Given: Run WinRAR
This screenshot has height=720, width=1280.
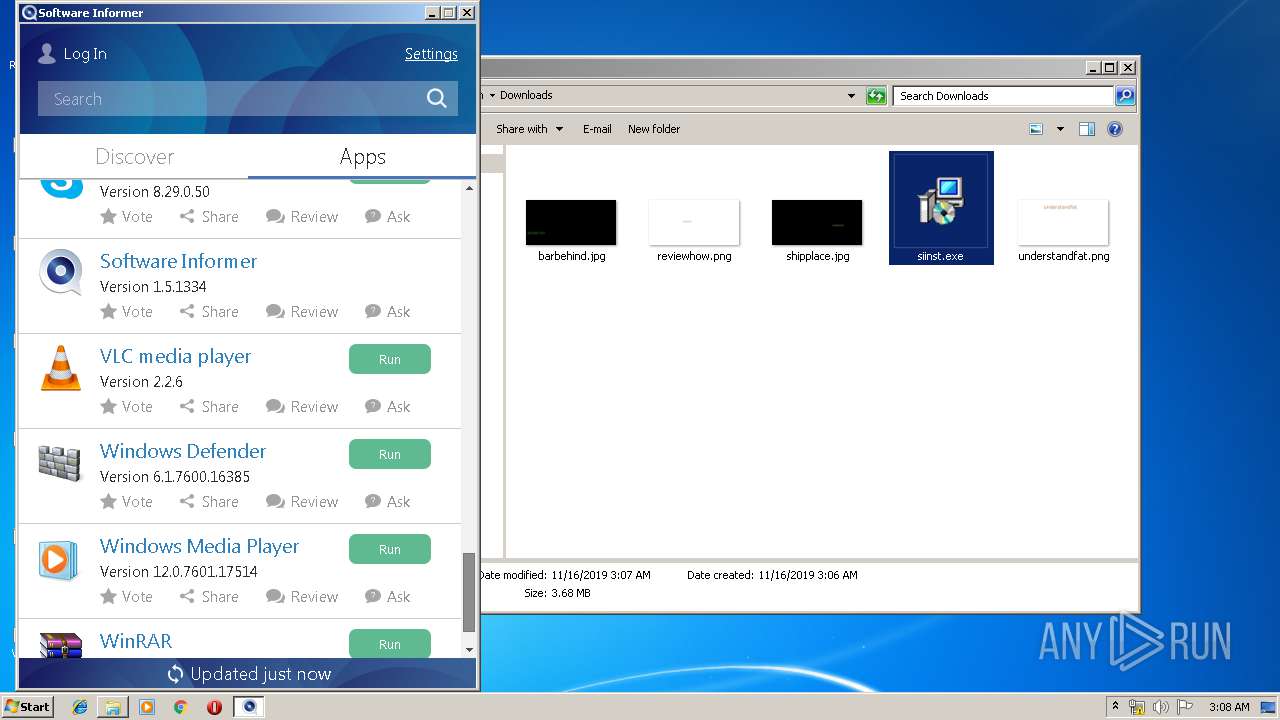Looking at the screenshot, I should [x=390, y=644].
